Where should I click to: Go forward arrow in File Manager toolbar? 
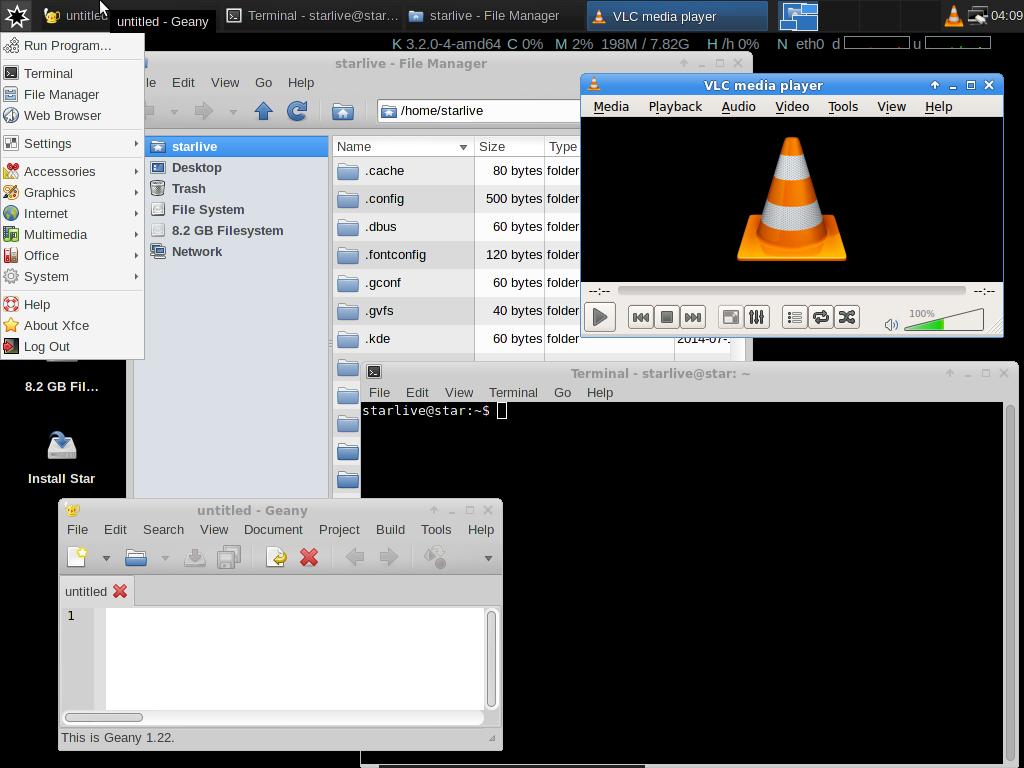point(204,111)
